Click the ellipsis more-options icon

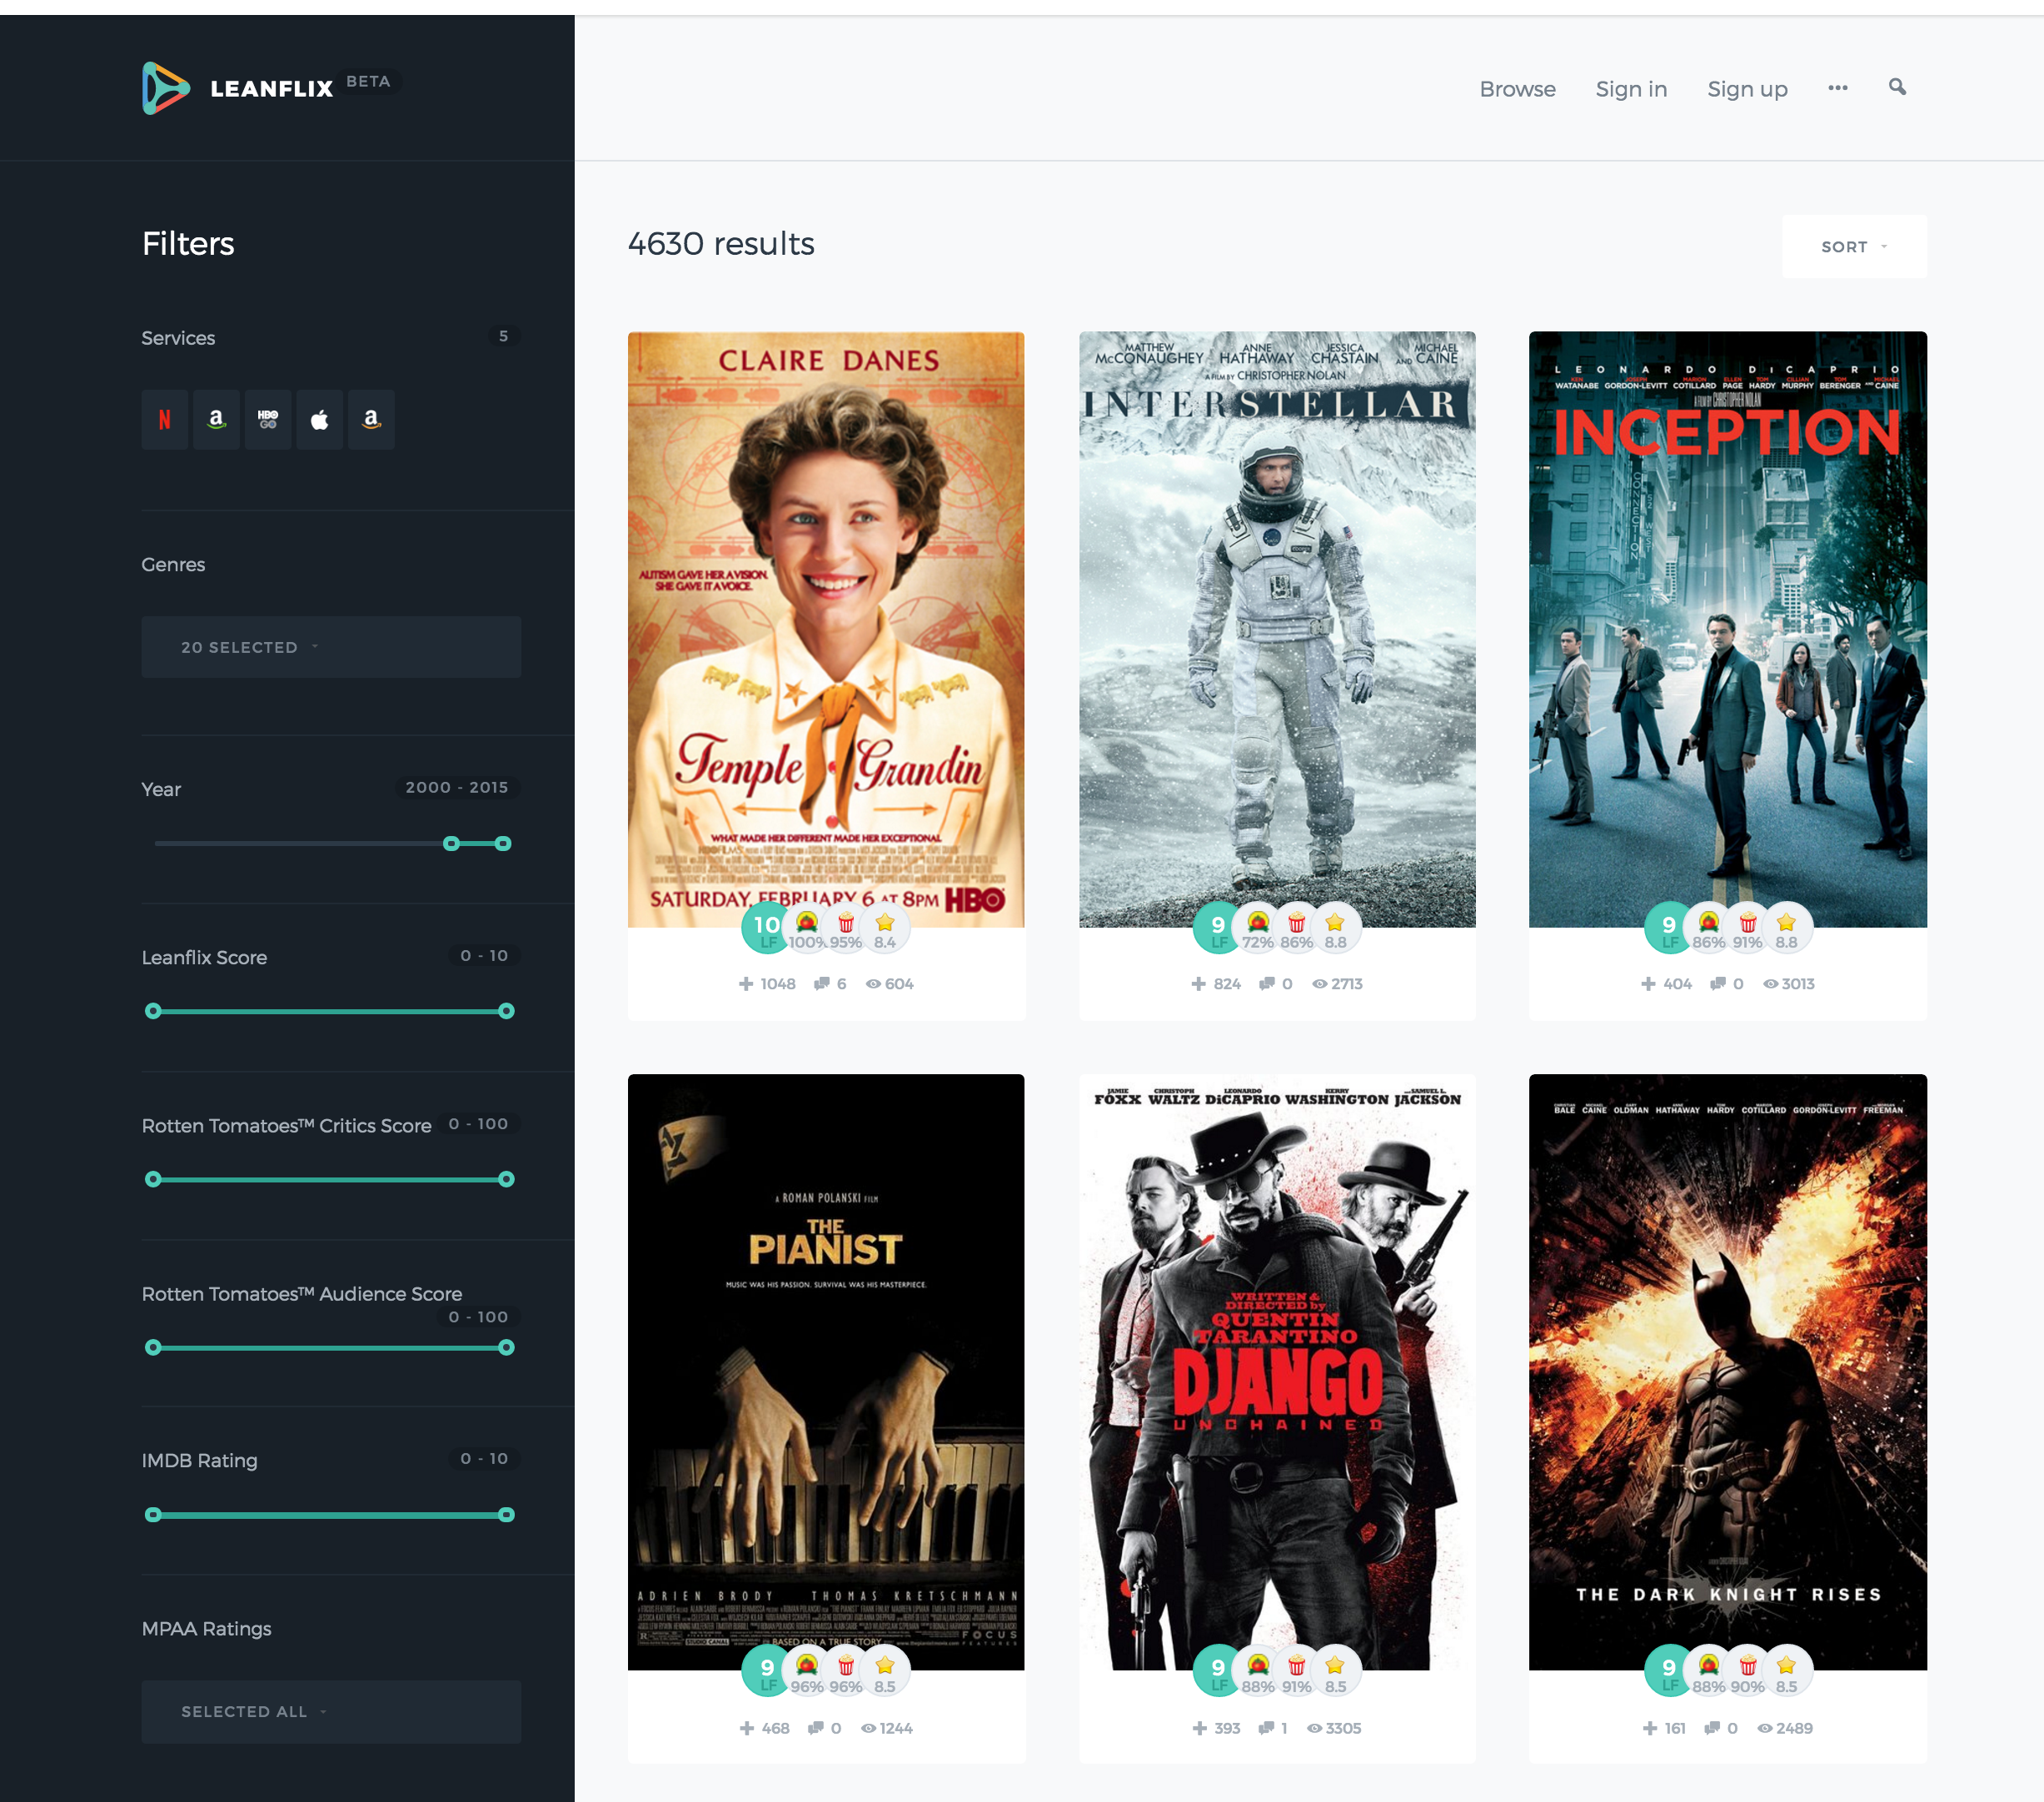pyautogui.click(x=1838, y=88)
